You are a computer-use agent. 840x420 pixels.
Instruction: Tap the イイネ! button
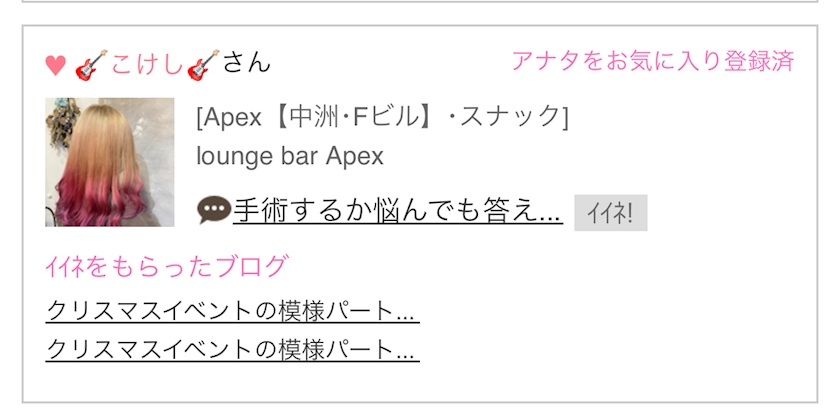[x=611, y=213]
